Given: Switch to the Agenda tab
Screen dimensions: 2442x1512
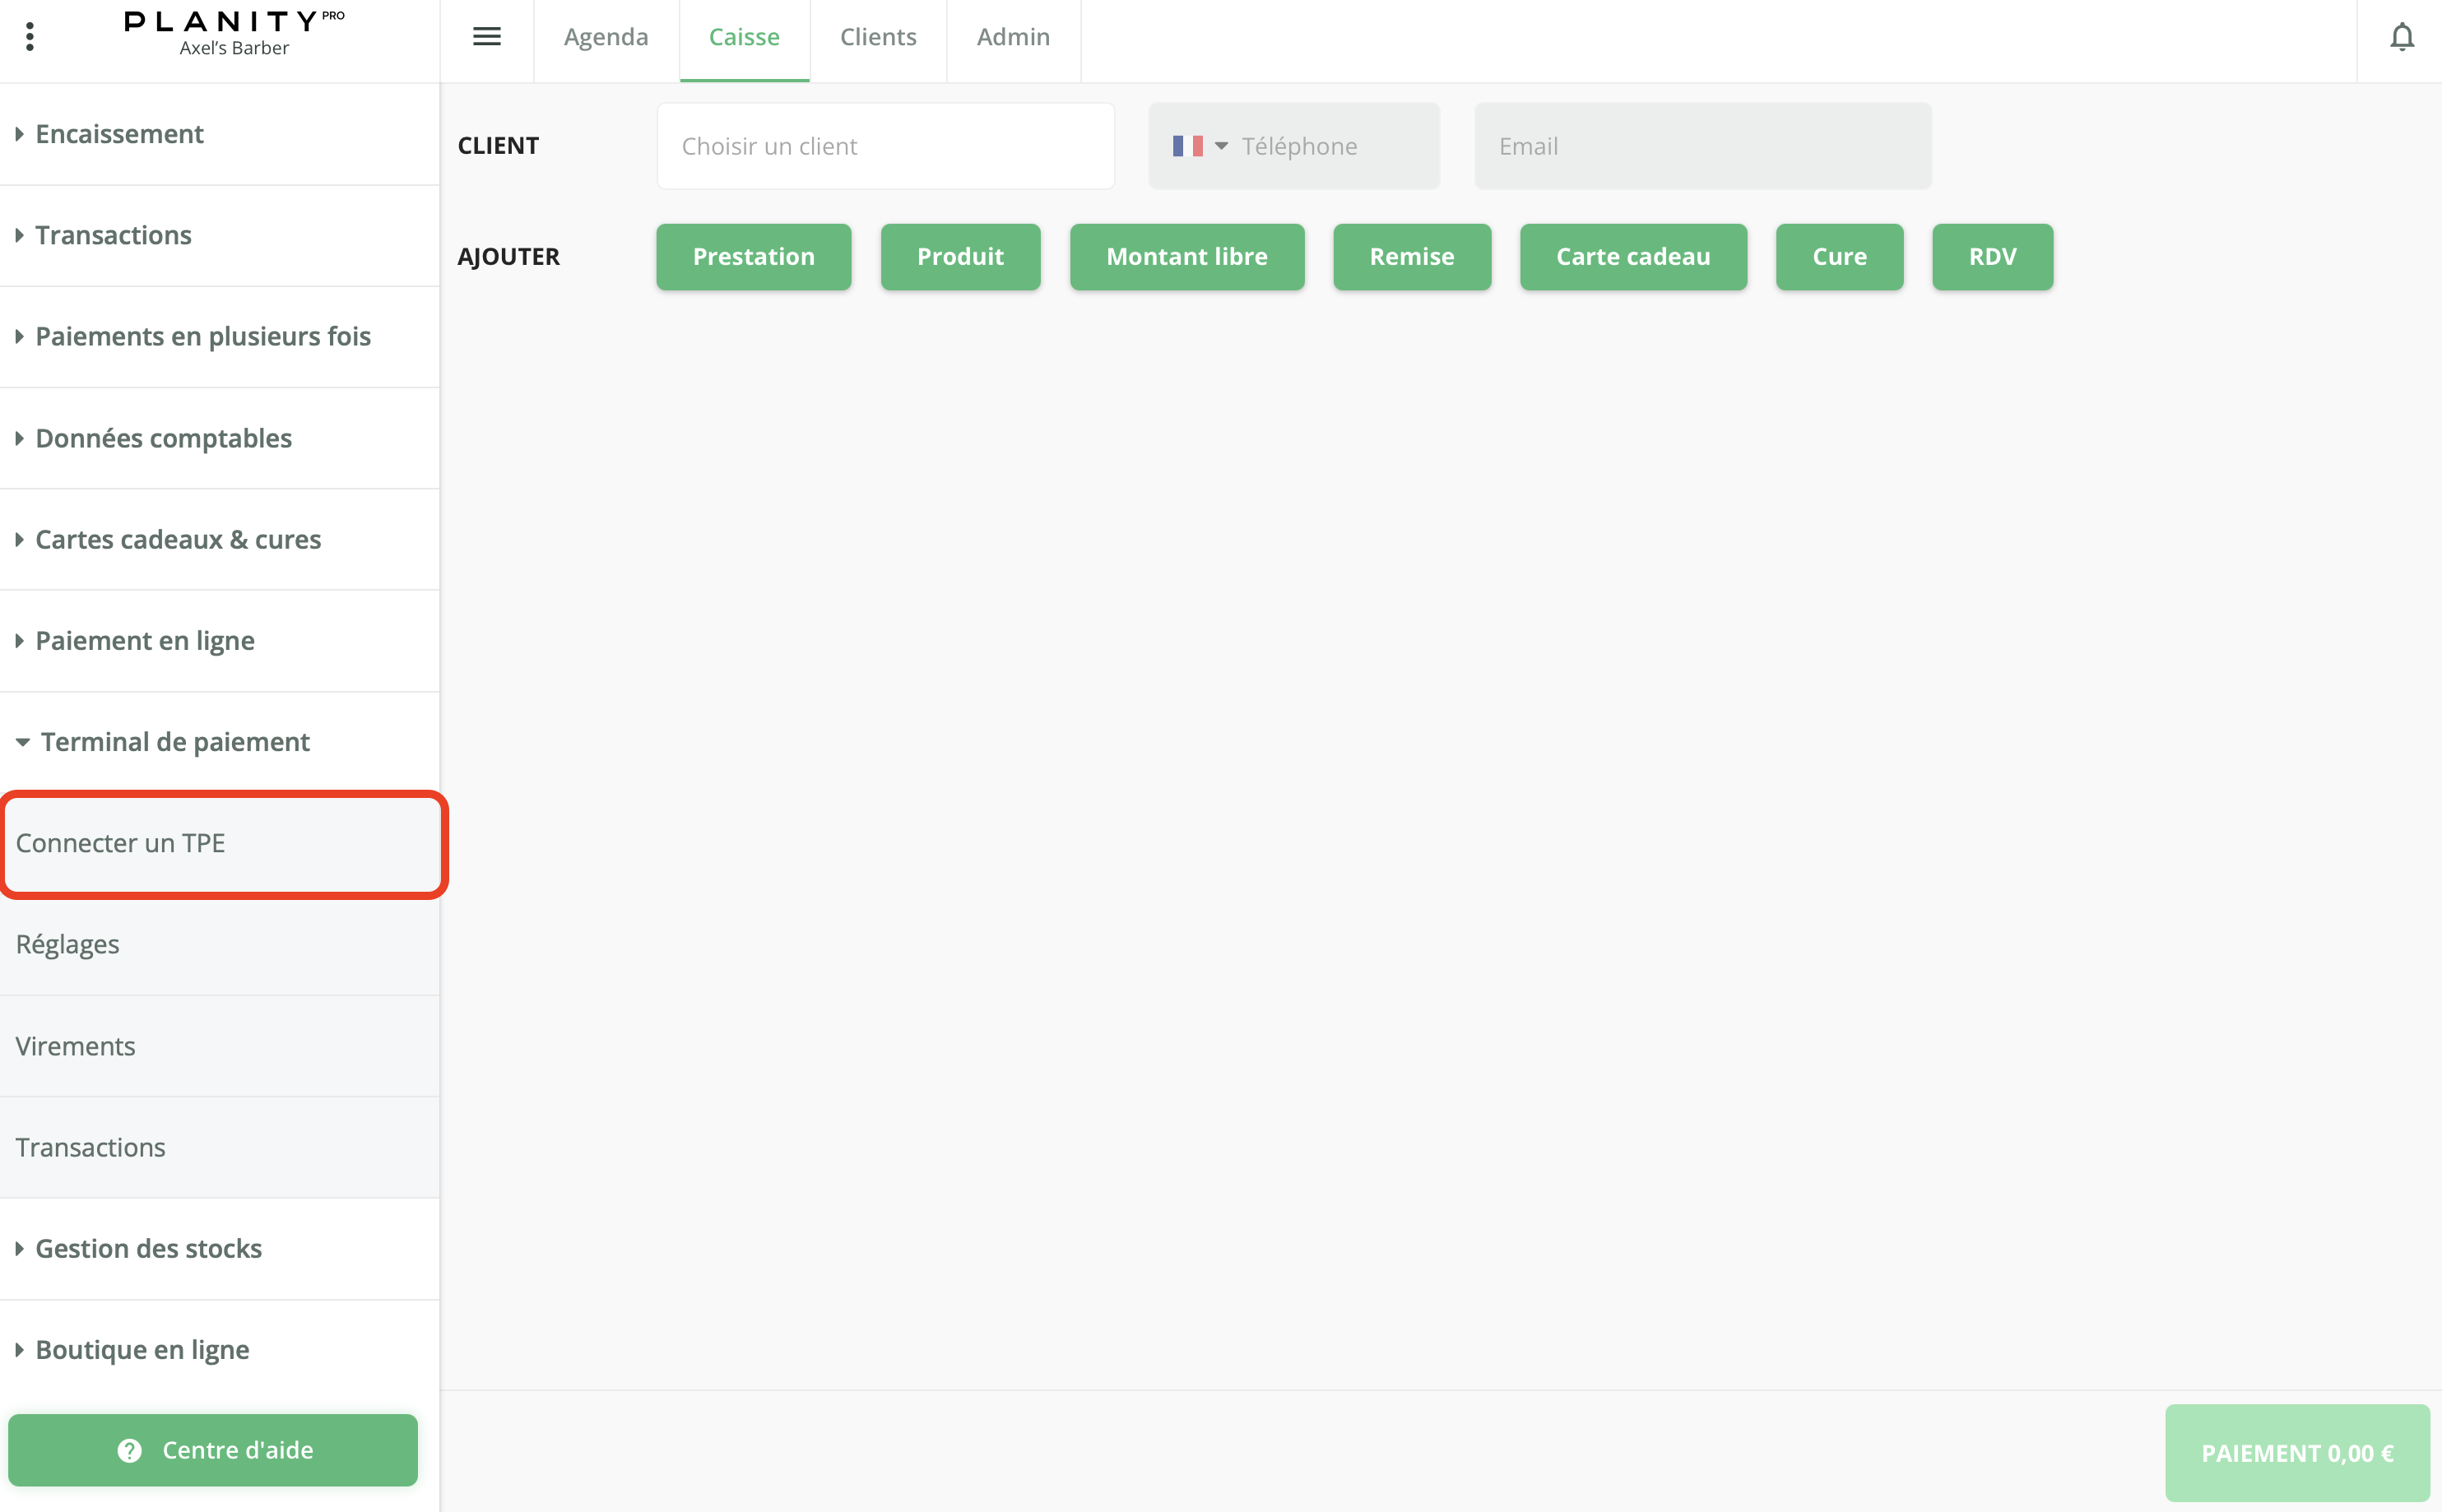Looking at the screenshot, I should point(606,37).
